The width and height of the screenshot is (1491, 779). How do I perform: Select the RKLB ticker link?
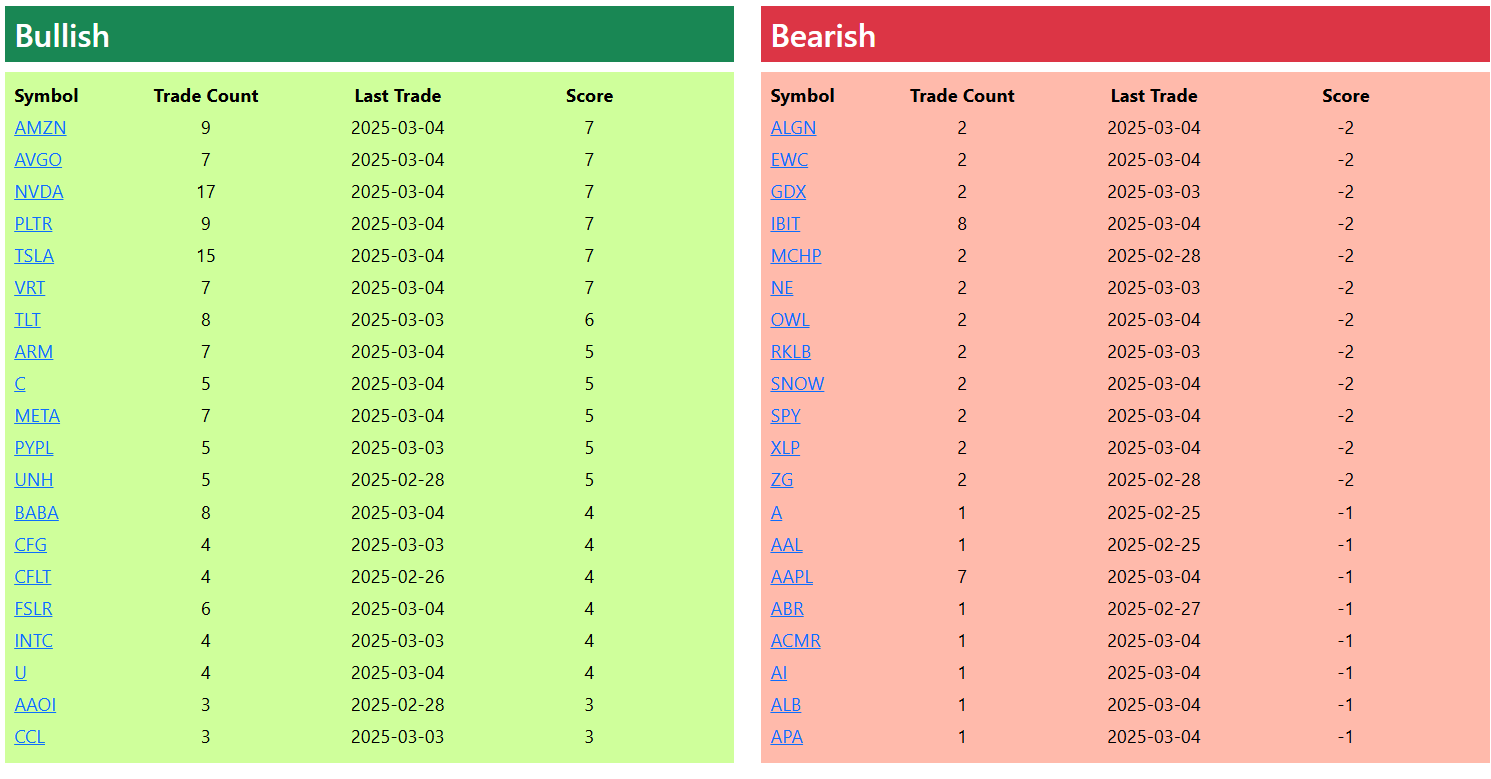(x=791, y=352)
